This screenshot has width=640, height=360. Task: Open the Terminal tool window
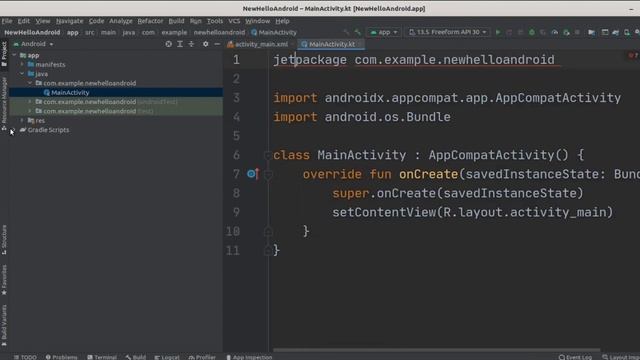pyautogui.click(x=102, y=357)
